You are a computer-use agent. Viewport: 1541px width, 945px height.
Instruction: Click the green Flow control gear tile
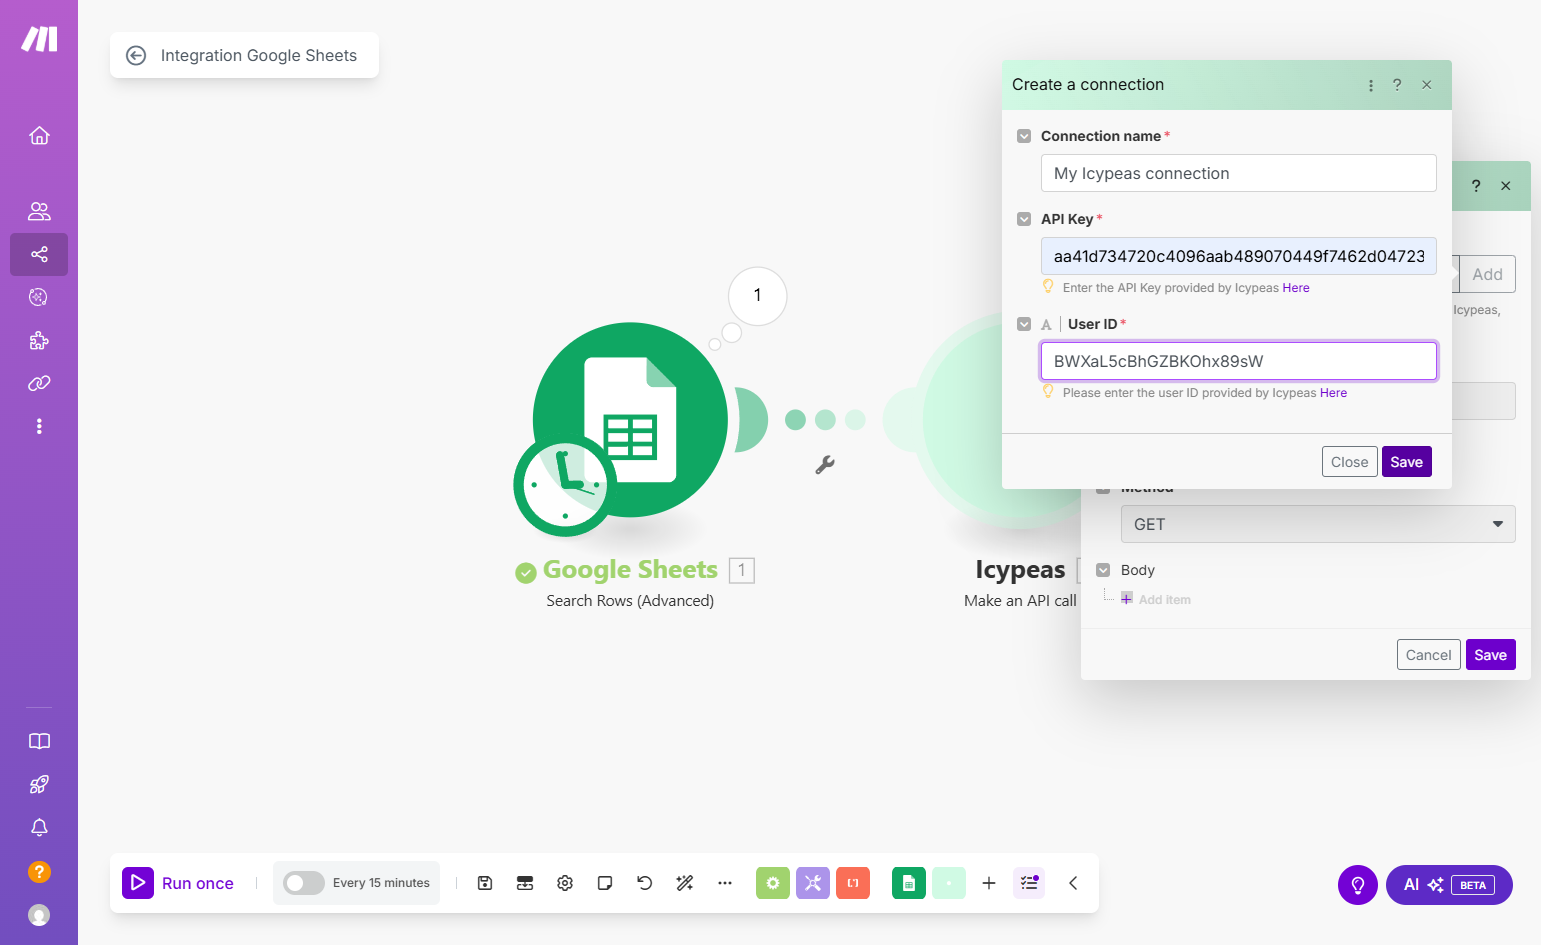pos(773,883)
